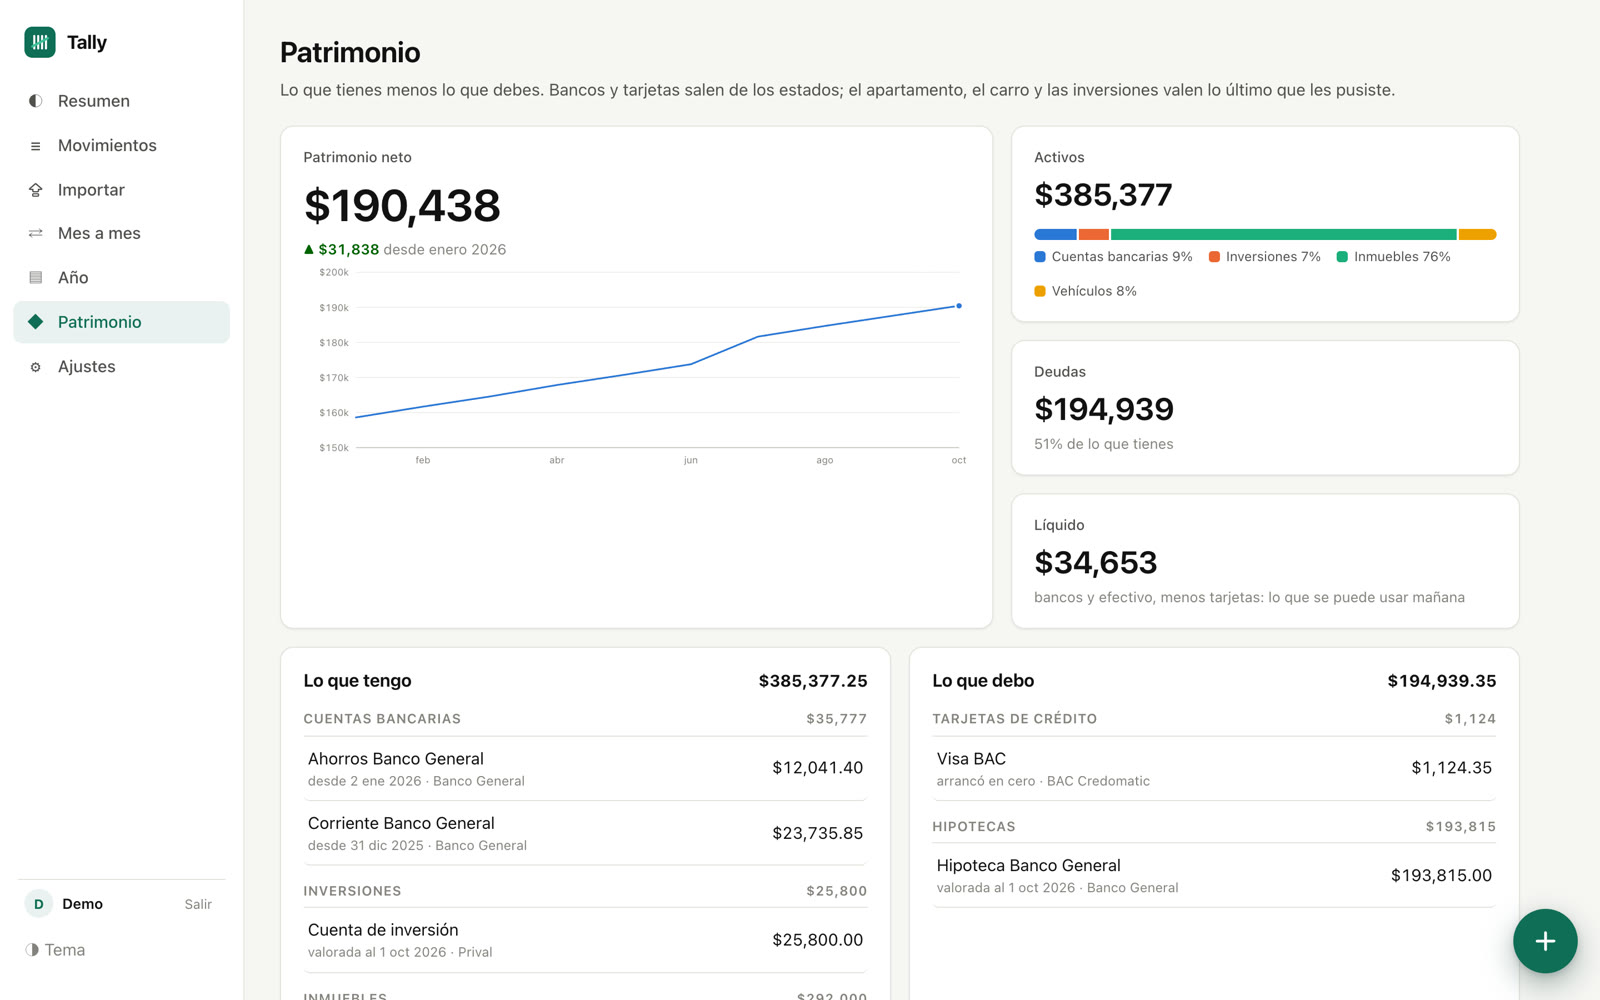Click the Líquido $34,653 amount
Viewport: 1600px width, 1000px height.
pos(1096,563)
